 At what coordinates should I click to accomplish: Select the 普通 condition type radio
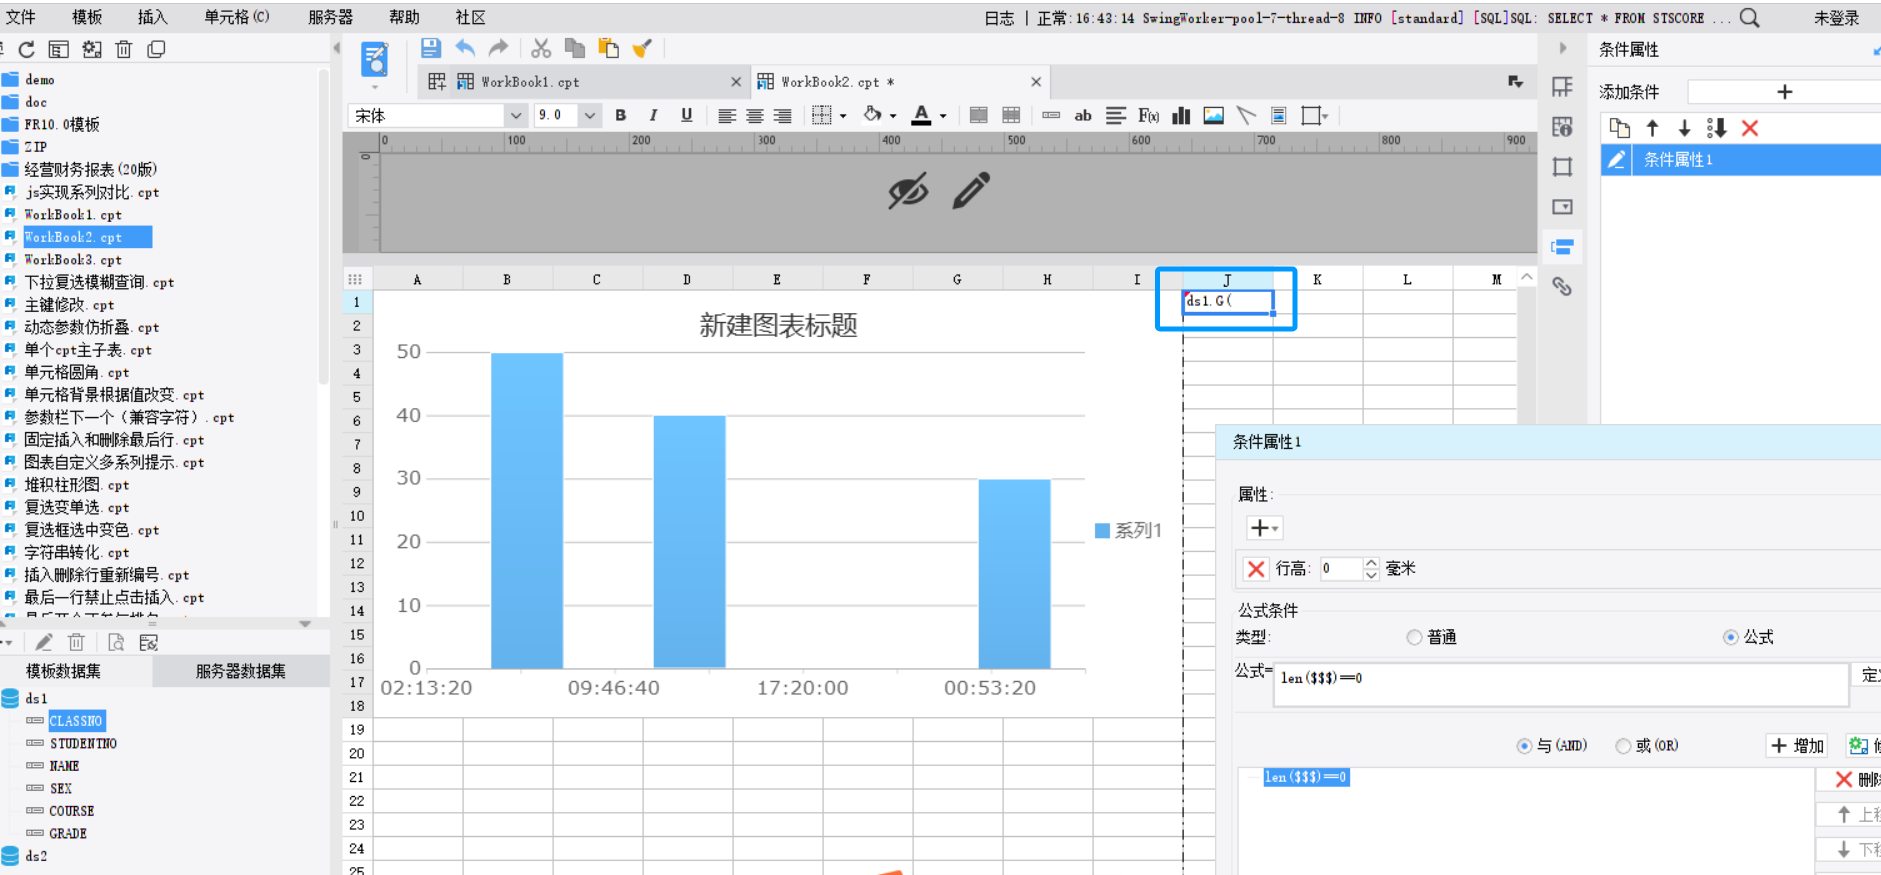[x=1414, y=637]
